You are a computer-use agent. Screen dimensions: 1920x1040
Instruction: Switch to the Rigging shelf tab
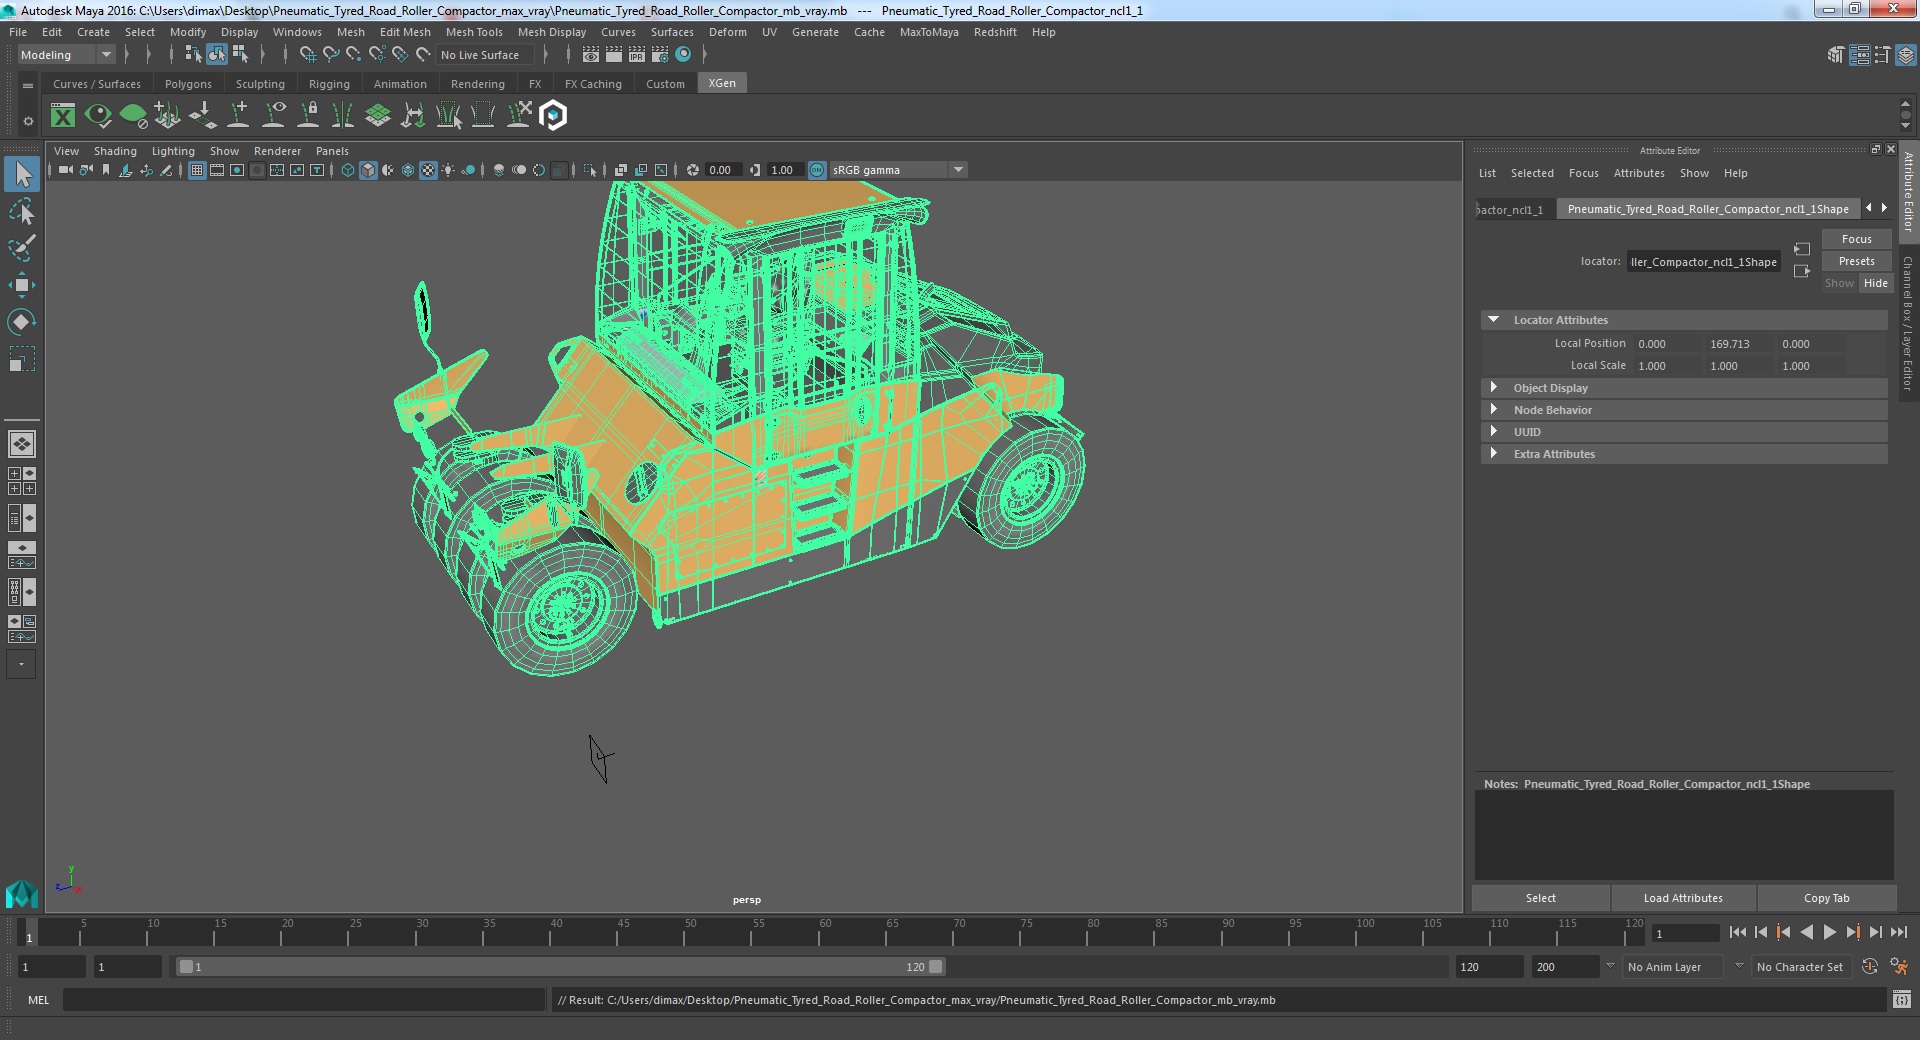pyautogui.click(x=329, y=84)
